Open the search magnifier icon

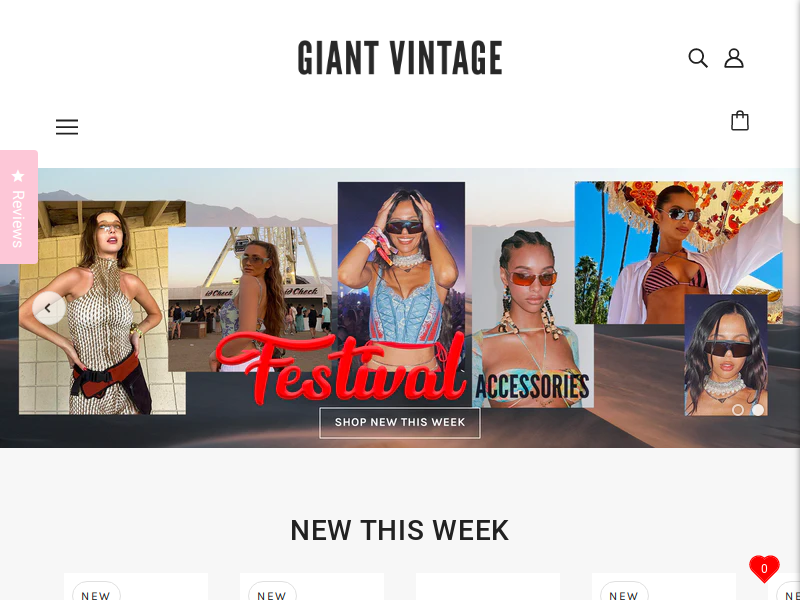[x=697, y=58]
